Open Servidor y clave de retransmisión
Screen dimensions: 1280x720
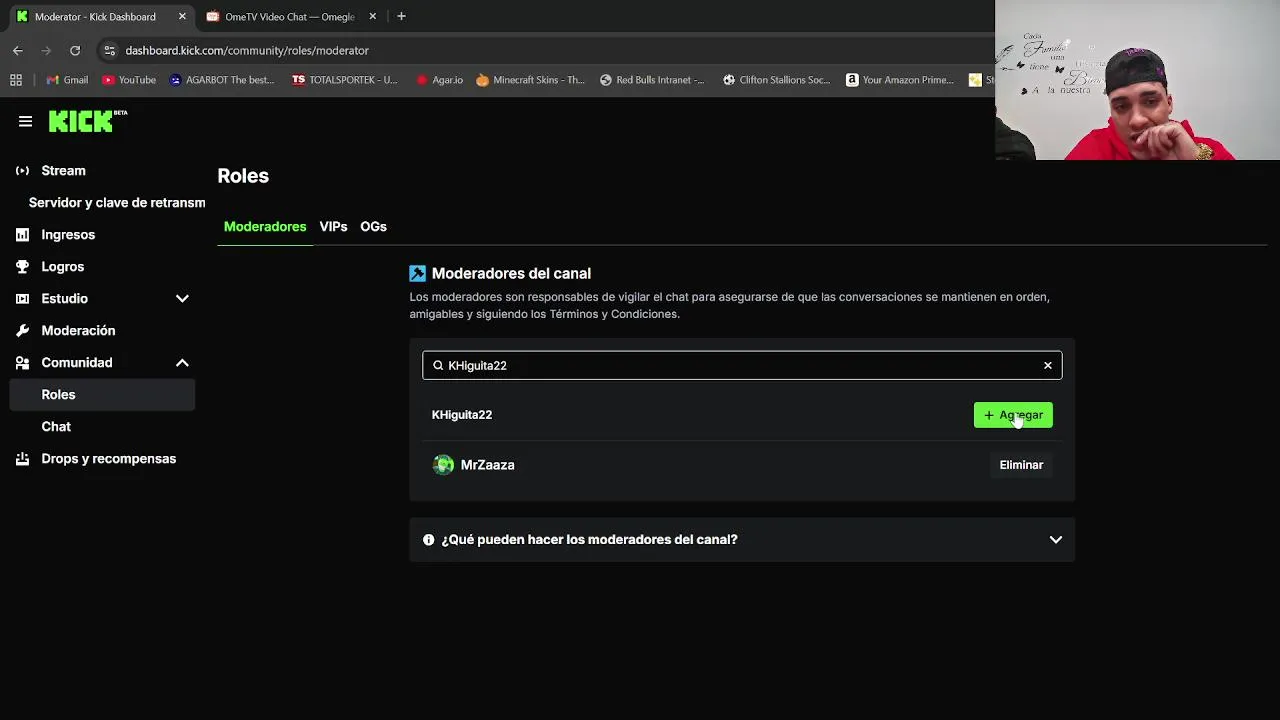tap(117, 203)
